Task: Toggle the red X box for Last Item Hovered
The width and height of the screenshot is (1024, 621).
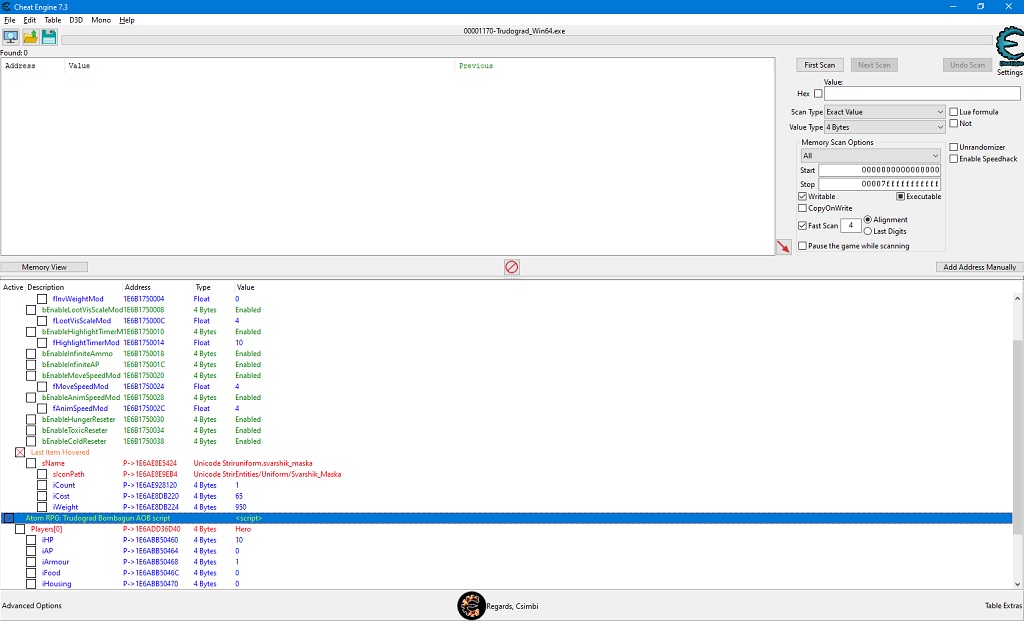Action: [20, 452]
